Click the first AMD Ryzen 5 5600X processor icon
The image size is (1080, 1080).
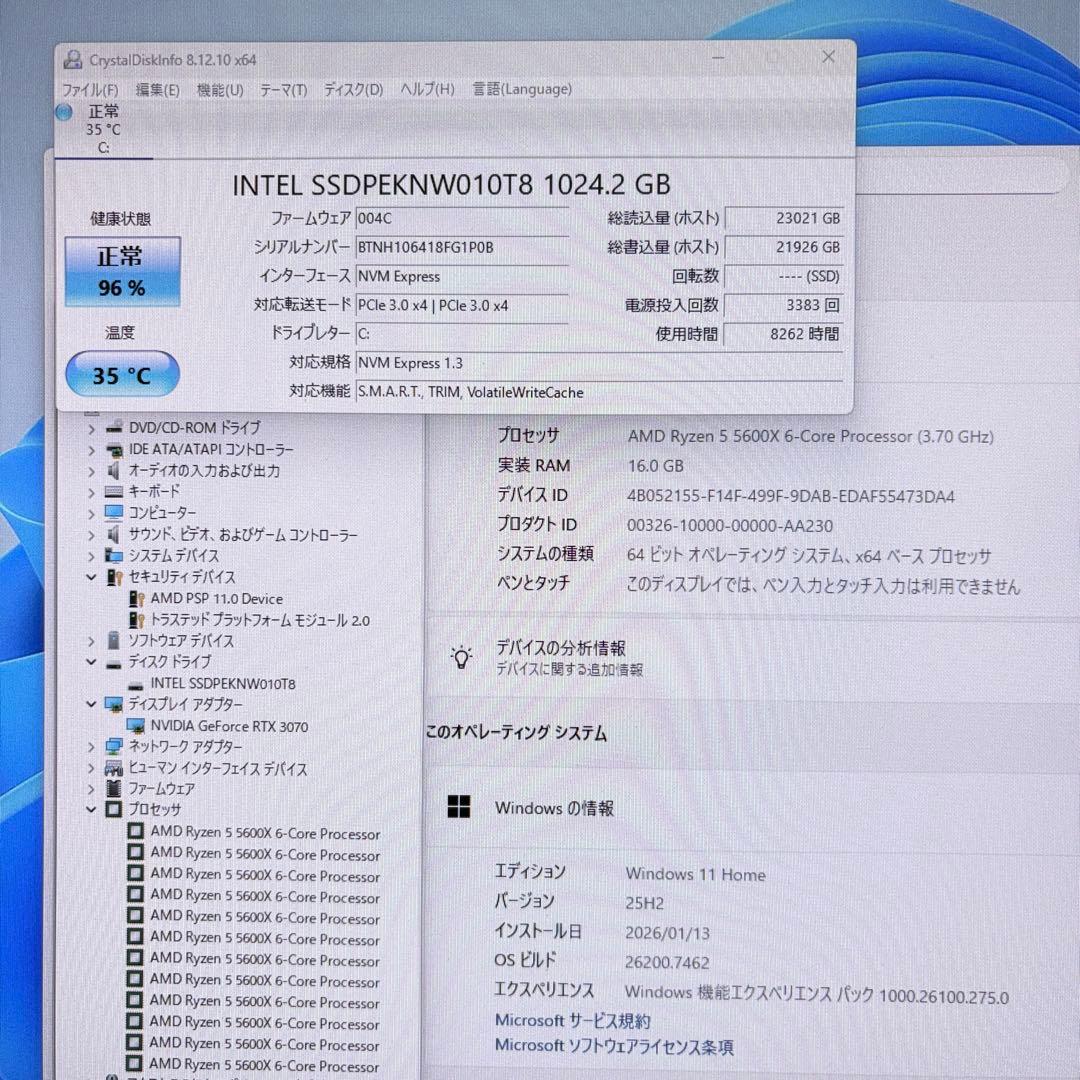(136, 834)
